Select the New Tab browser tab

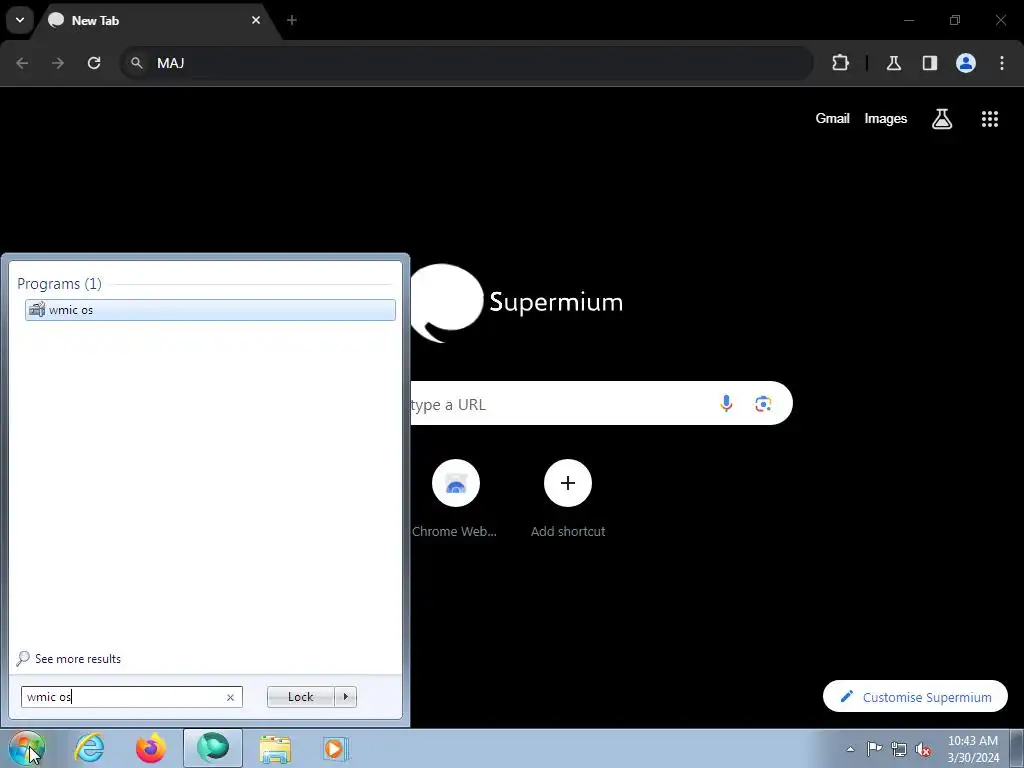pyautogui.click(x=157, y=20)
